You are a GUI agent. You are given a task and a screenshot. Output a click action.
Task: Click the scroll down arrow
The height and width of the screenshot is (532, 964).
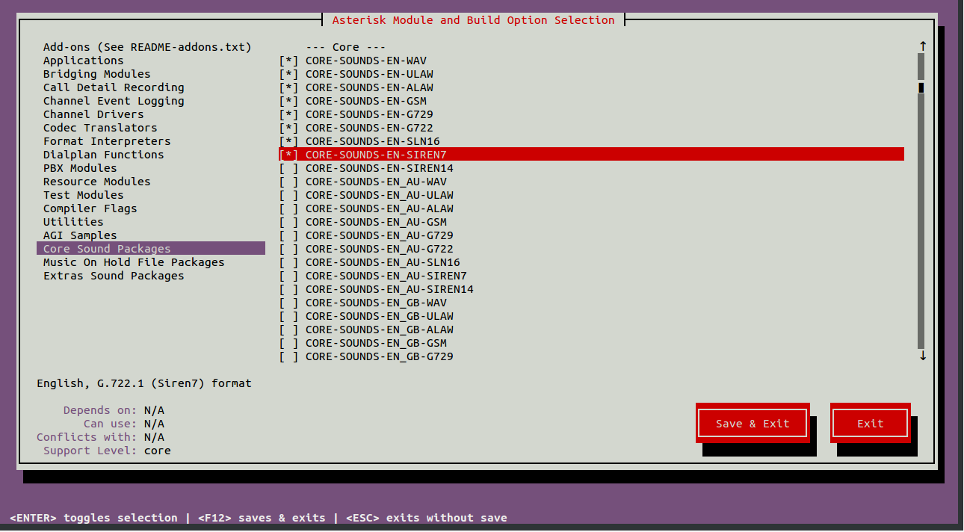coord(922,355)
